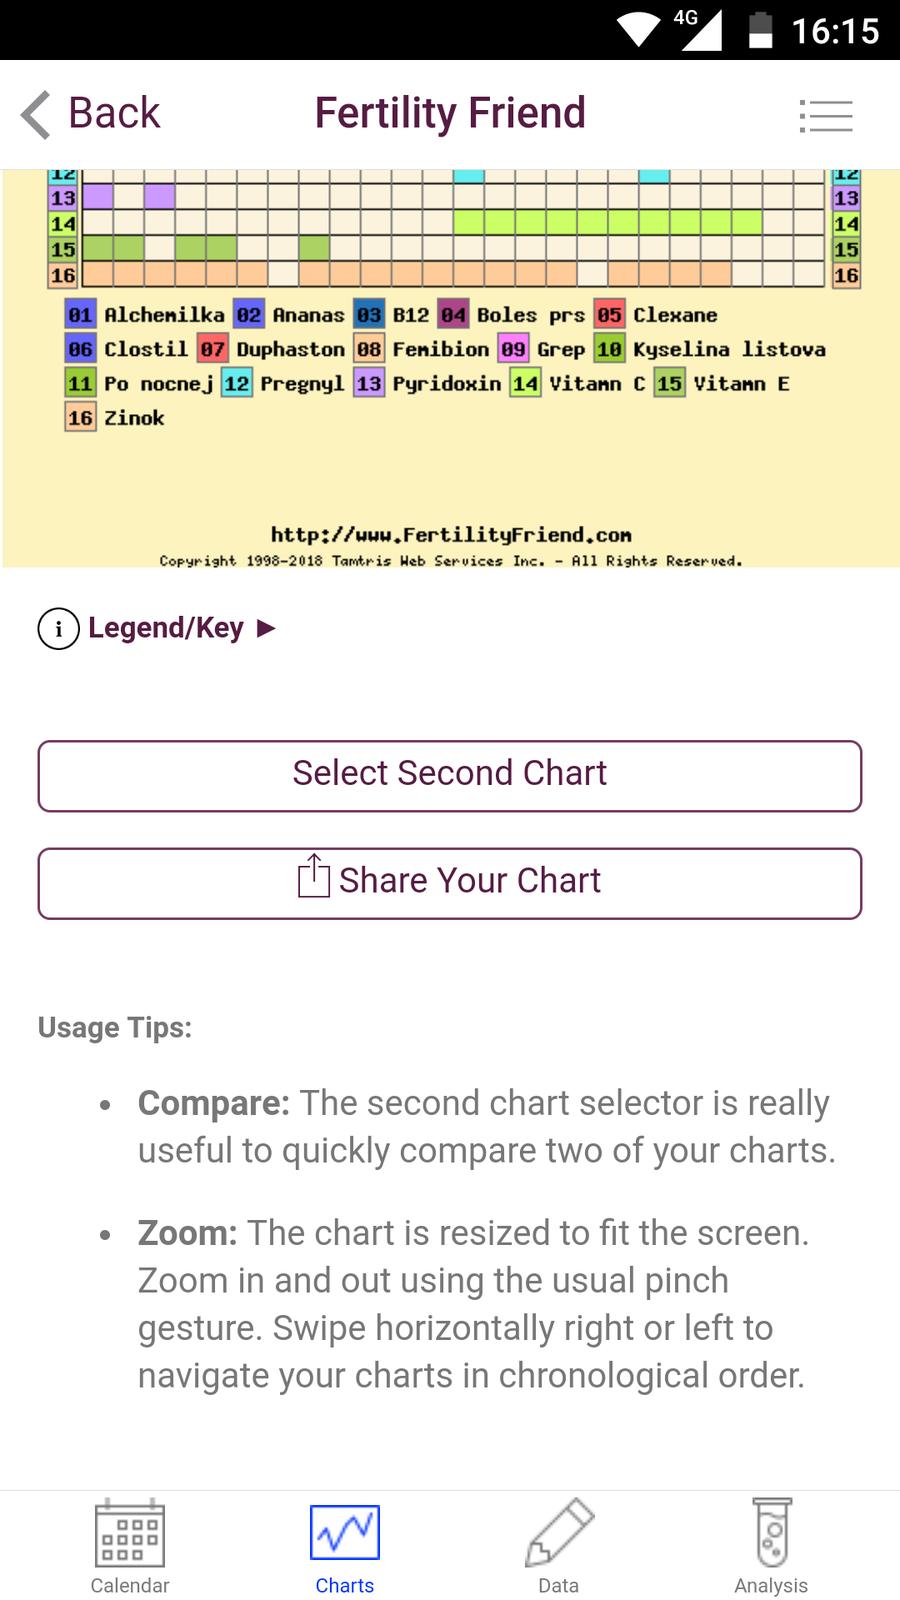The image size is (900, 1600).
Task: Click the 16 Zinok orange legend swatch
Action: pos(80,417)
